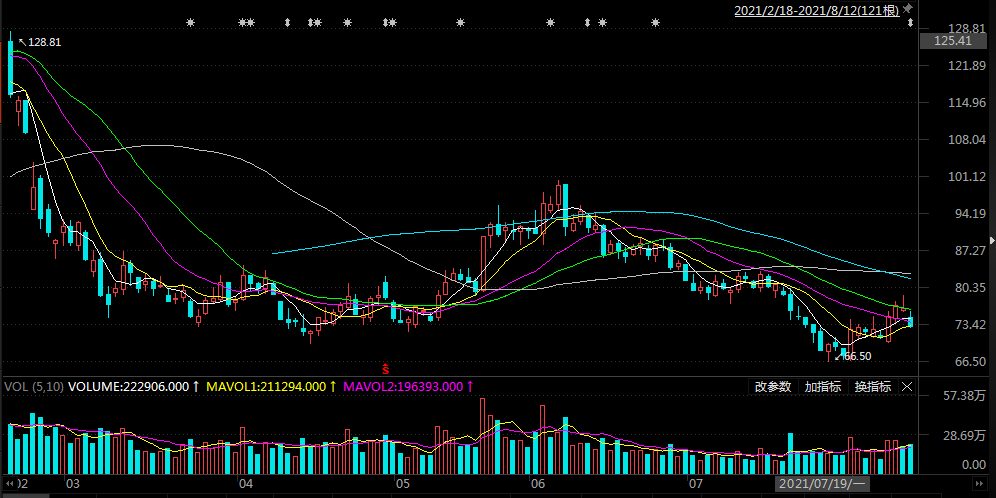Open the 2021/2/18-2021/8/12 date range link

(817, 11)
